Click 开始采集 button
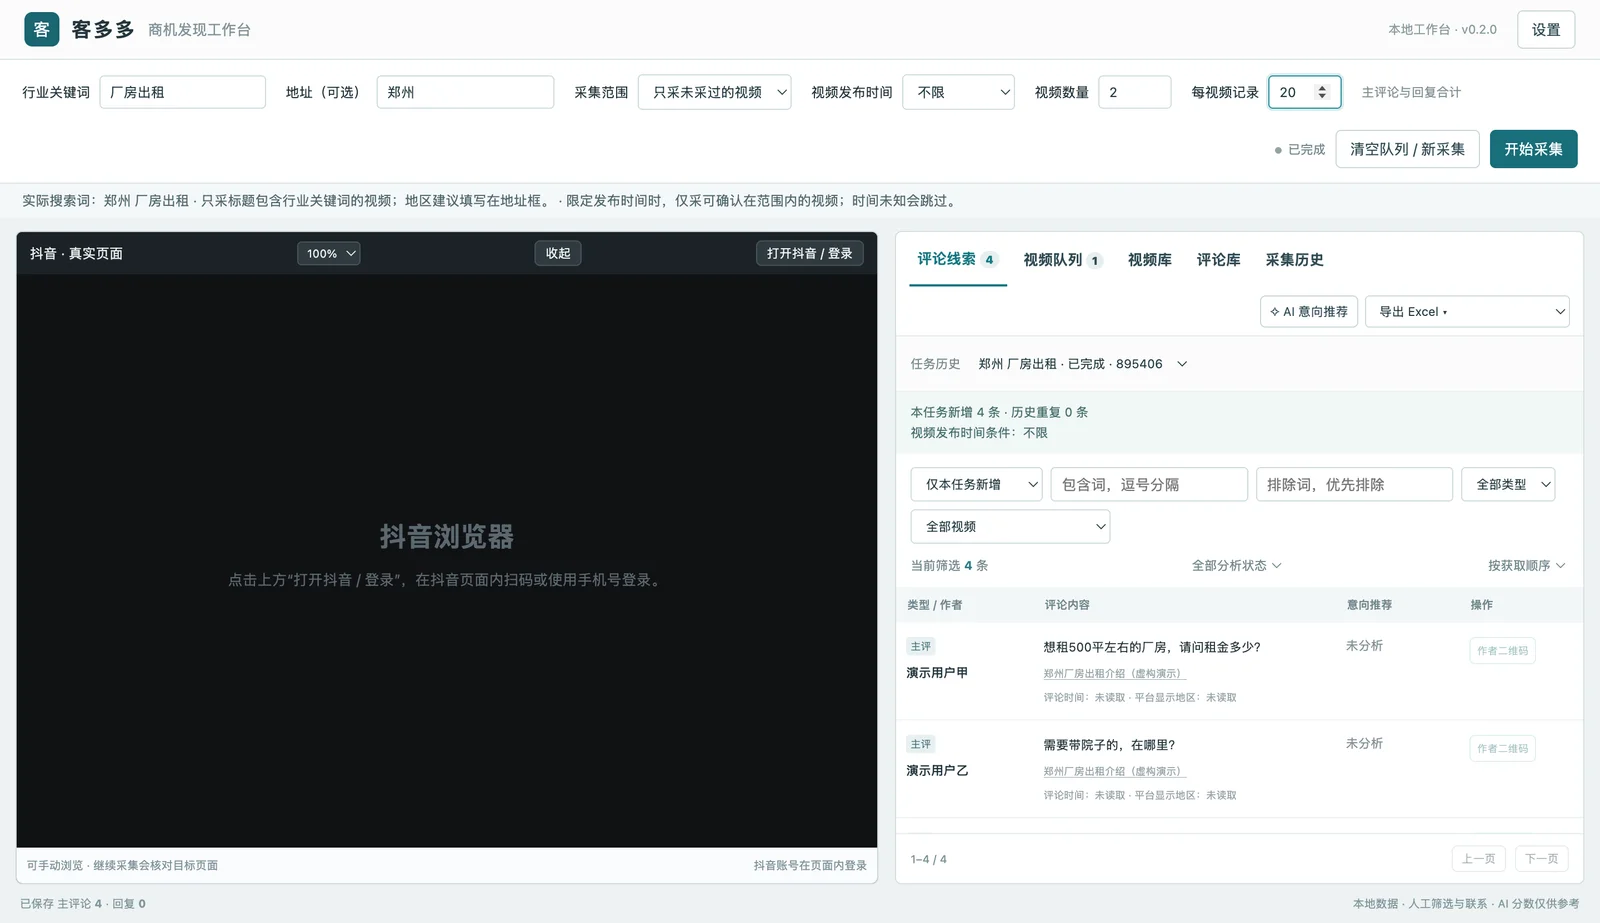 [1533, 149]
